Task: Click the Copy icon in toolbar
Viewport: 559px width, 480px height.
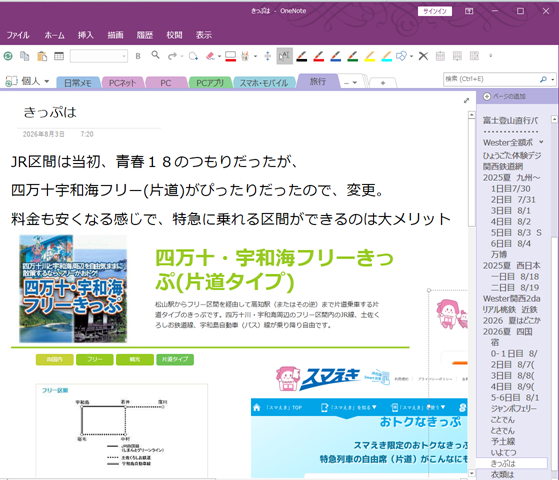Action: 25,56
